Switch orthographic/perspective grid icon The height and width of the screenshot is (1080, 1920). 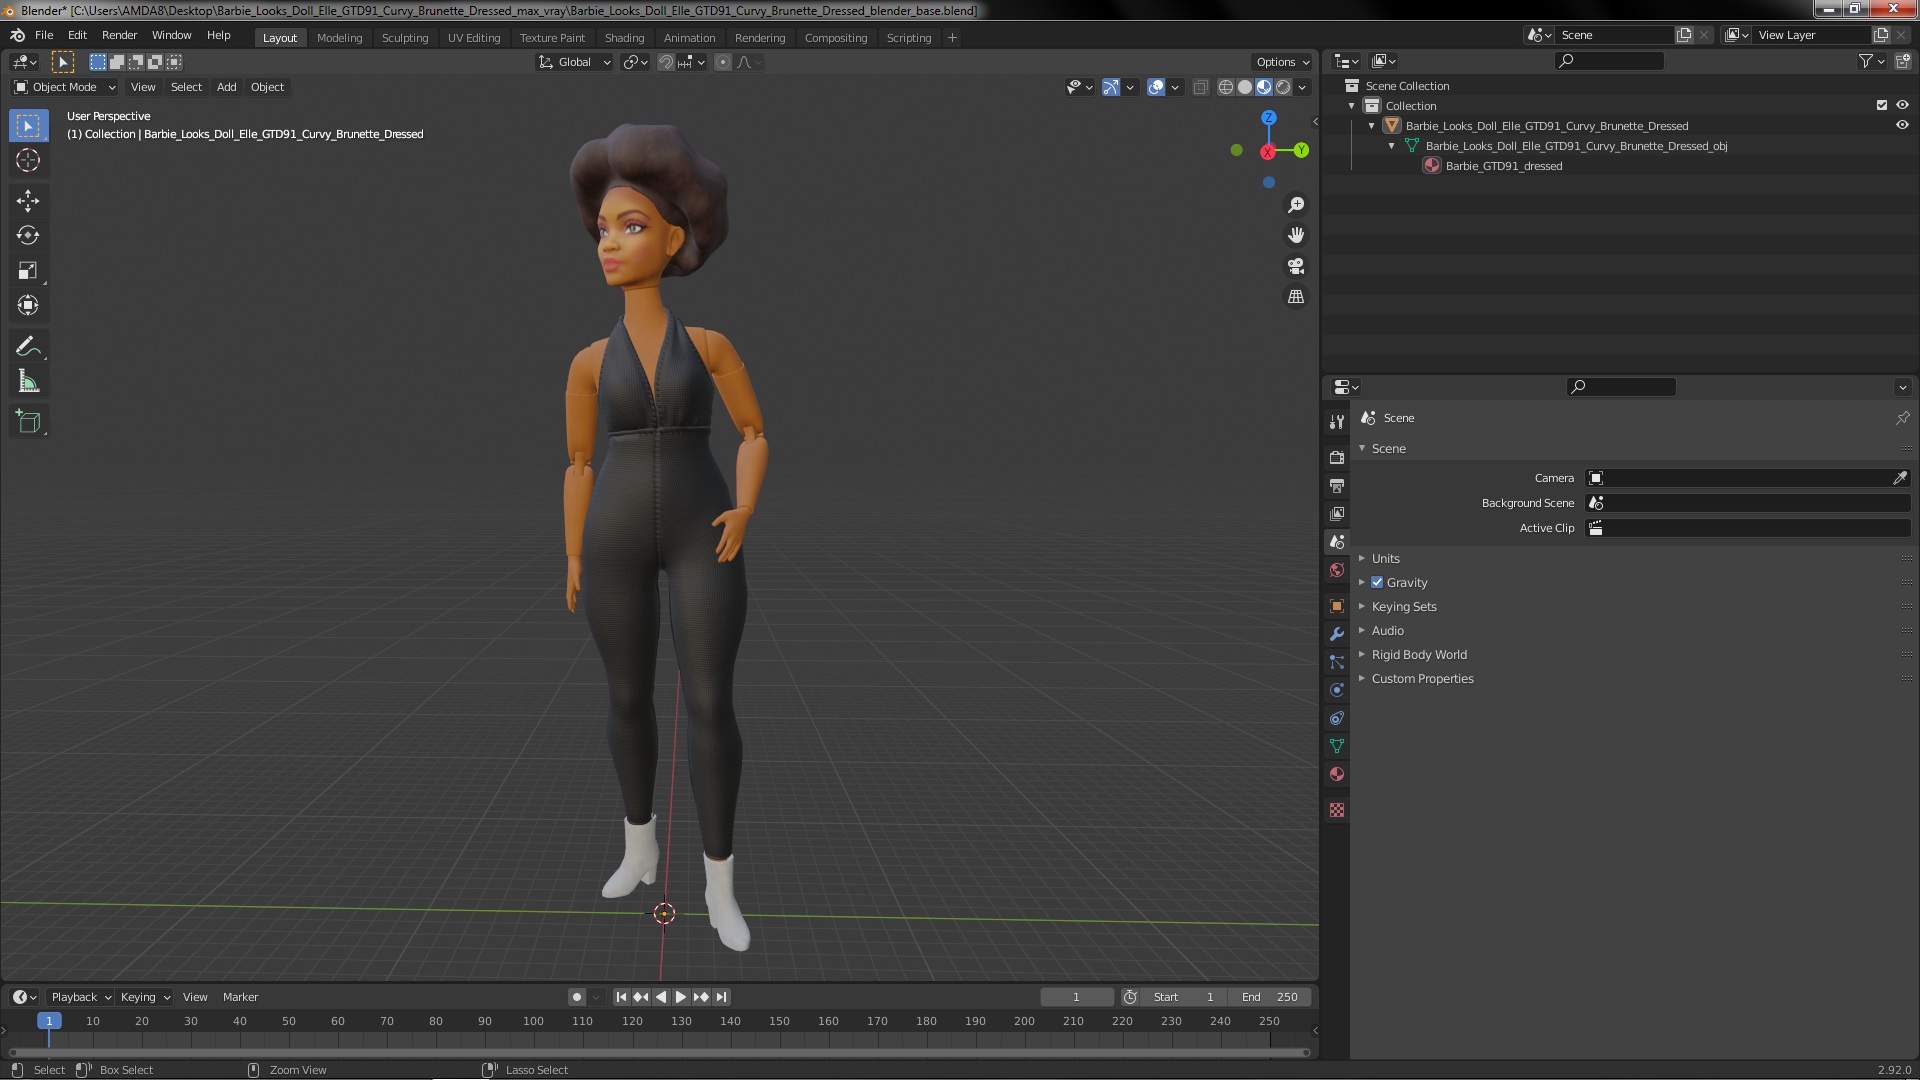coord(1296,297)
